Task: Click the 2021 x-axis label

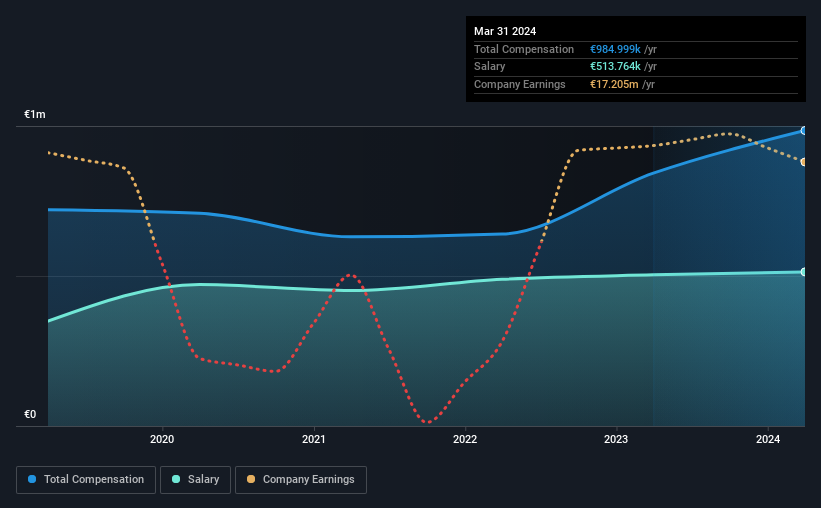Action: [314, 439]
